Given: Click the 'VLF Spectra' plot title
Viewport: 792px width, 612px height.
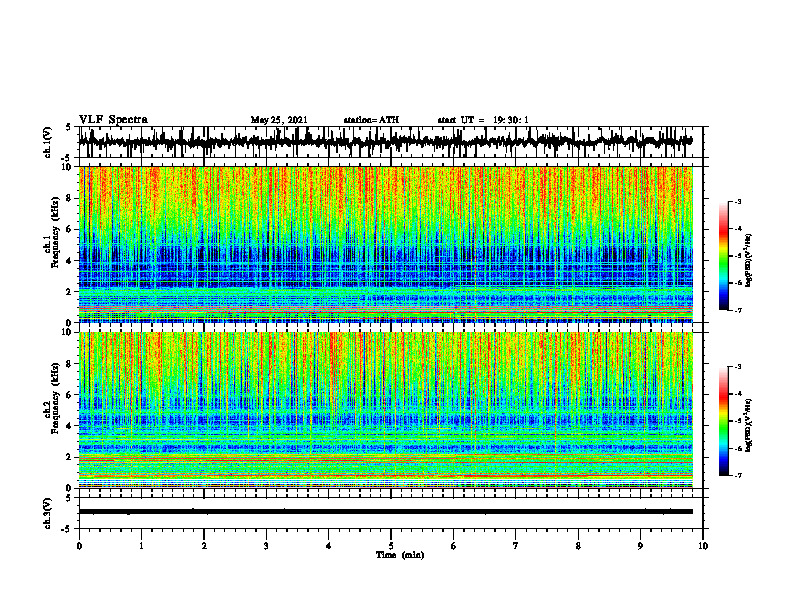Looking at the screenshot, I should click(113, 120).
